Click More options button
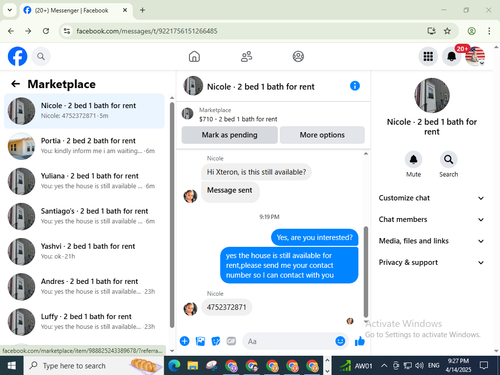 point(322,135)
